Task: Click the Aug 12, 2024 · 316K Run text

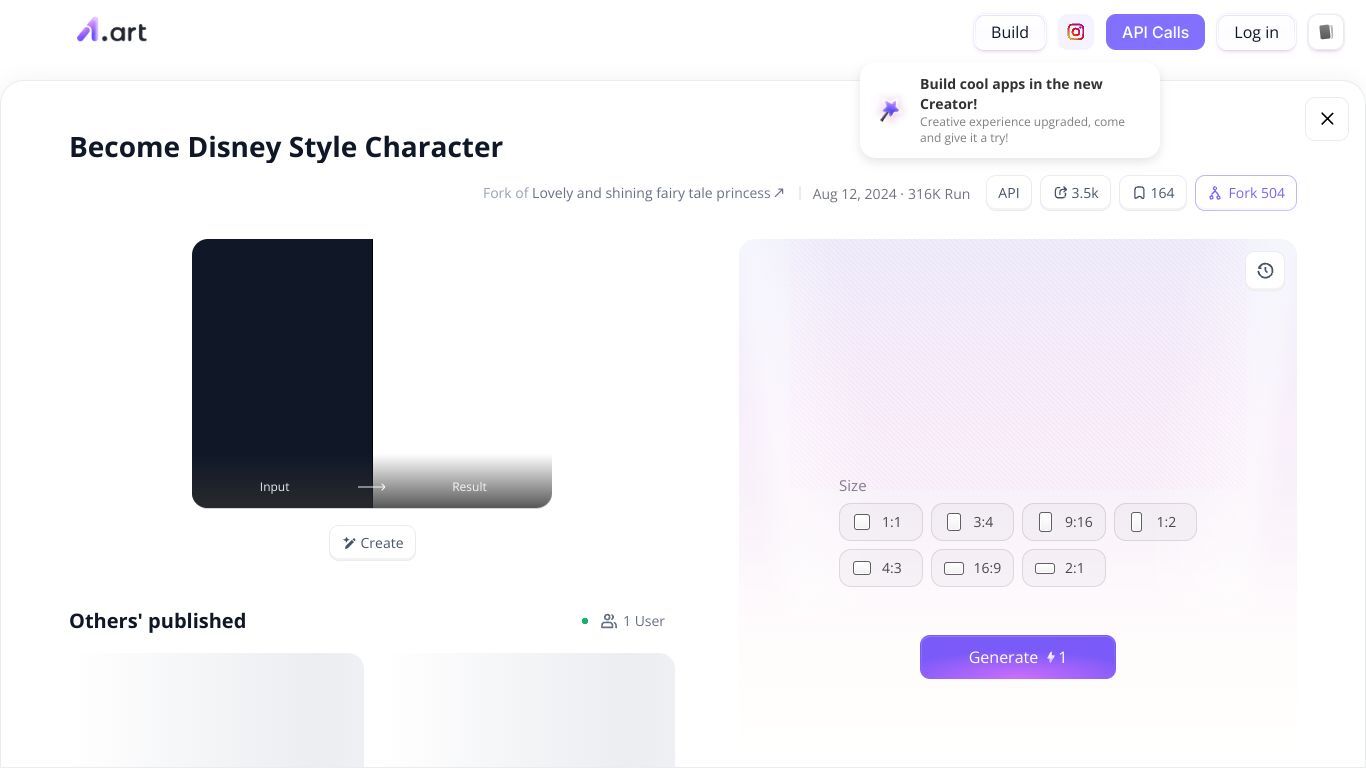Action: tap(891, 194)
